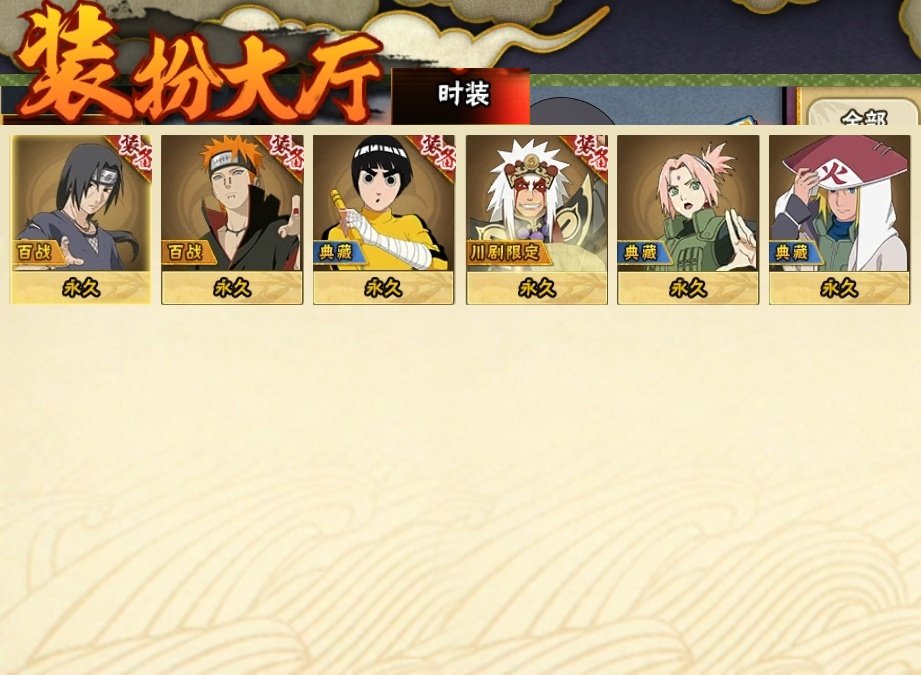Open the 时装 tab
This screenshot has width=921, height=675.
tap(461, 96)
